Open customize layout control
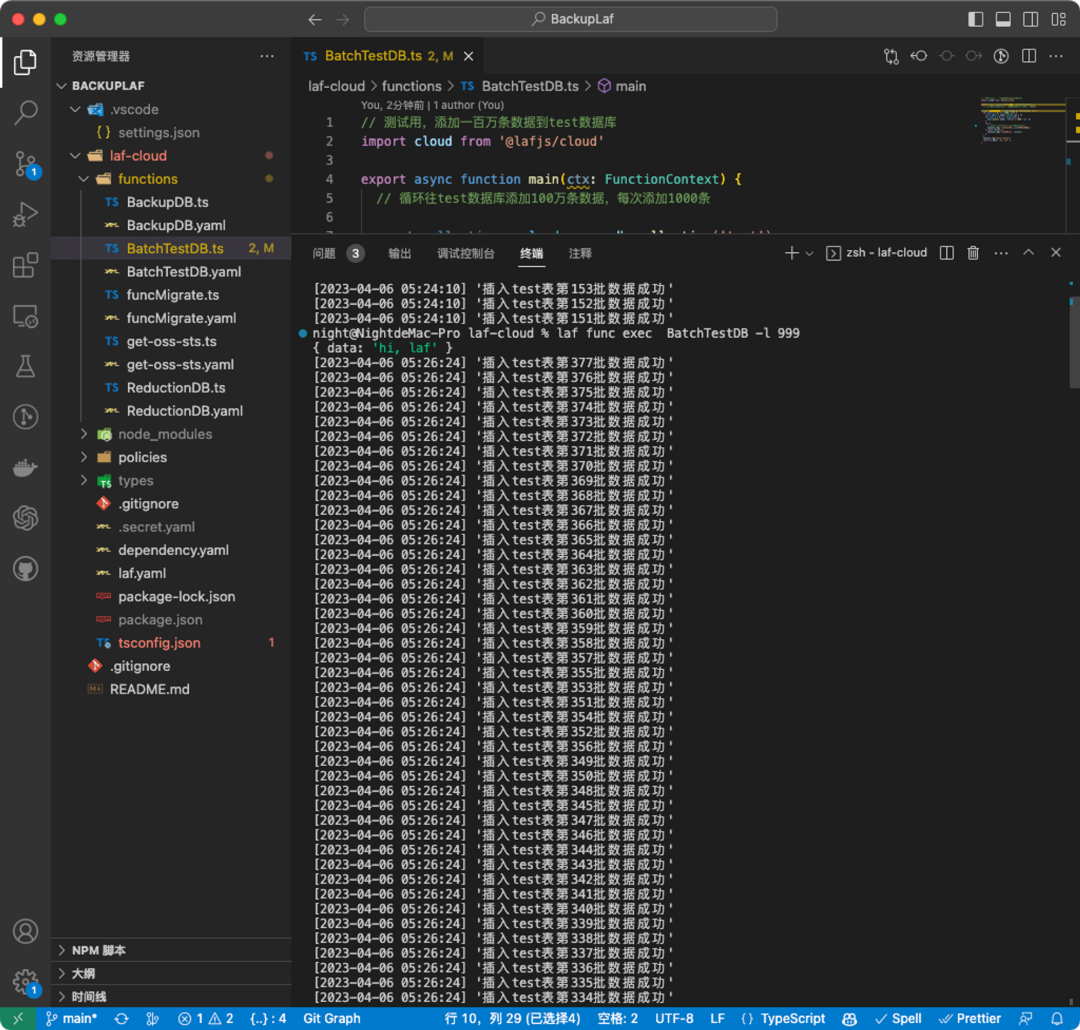 pyautogui.click(x=1059, y=19)
